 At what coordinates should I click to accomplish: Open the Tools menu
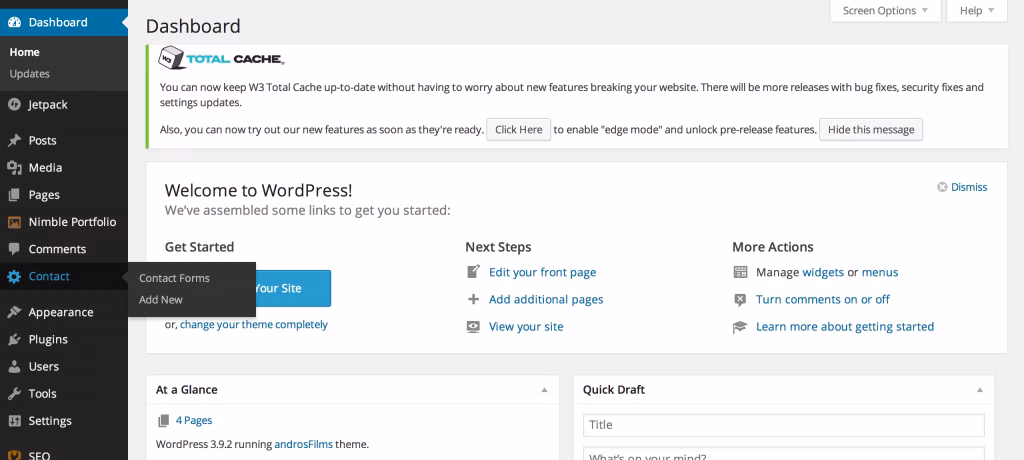(64, 393)
